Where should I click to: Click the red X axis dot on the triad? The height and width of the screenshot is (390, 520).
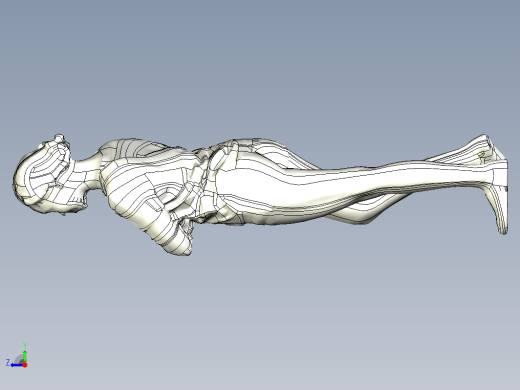pyautogui.click(x=25, y=365)
